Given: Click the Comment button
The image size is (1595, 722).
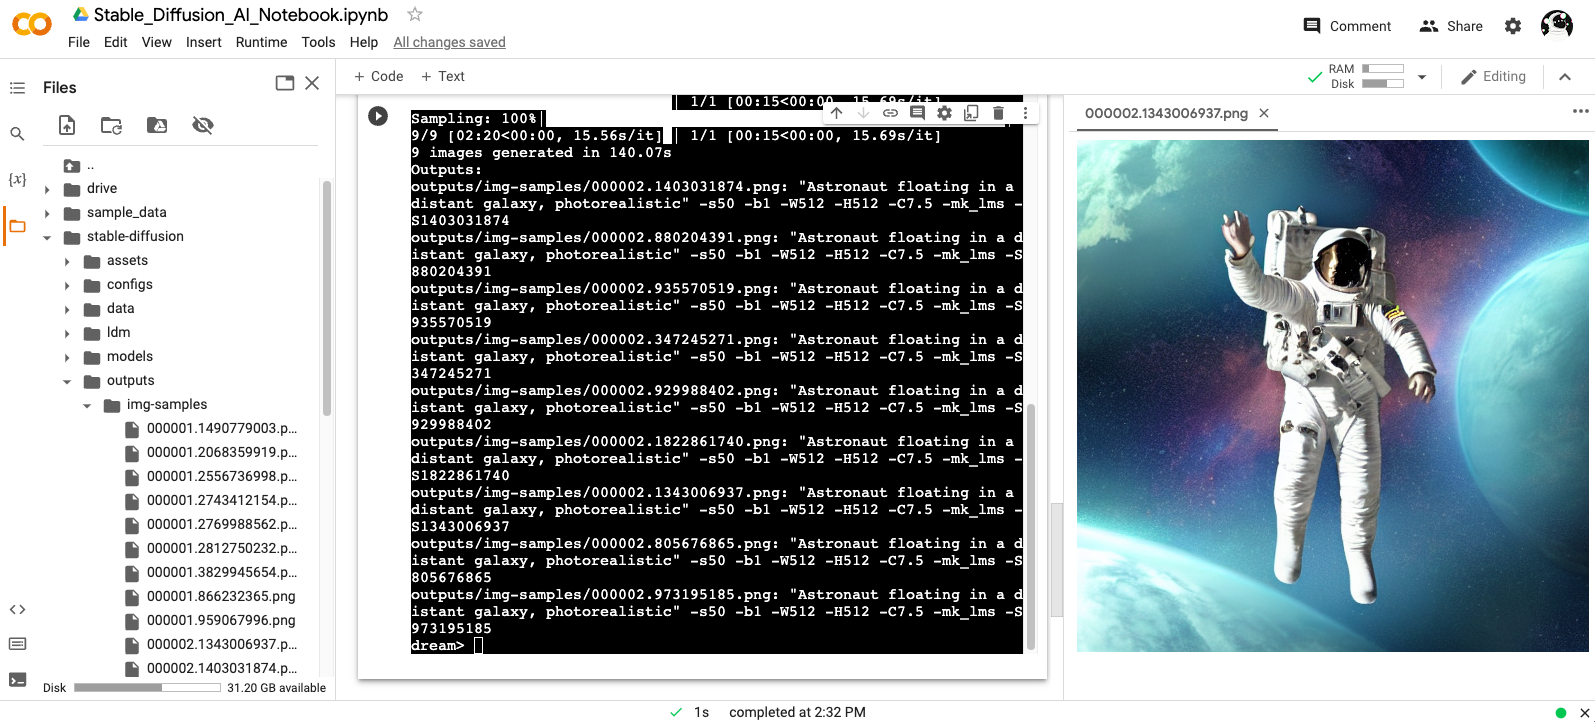Looking at the screenshot, I should click(x=1347, y=26).
